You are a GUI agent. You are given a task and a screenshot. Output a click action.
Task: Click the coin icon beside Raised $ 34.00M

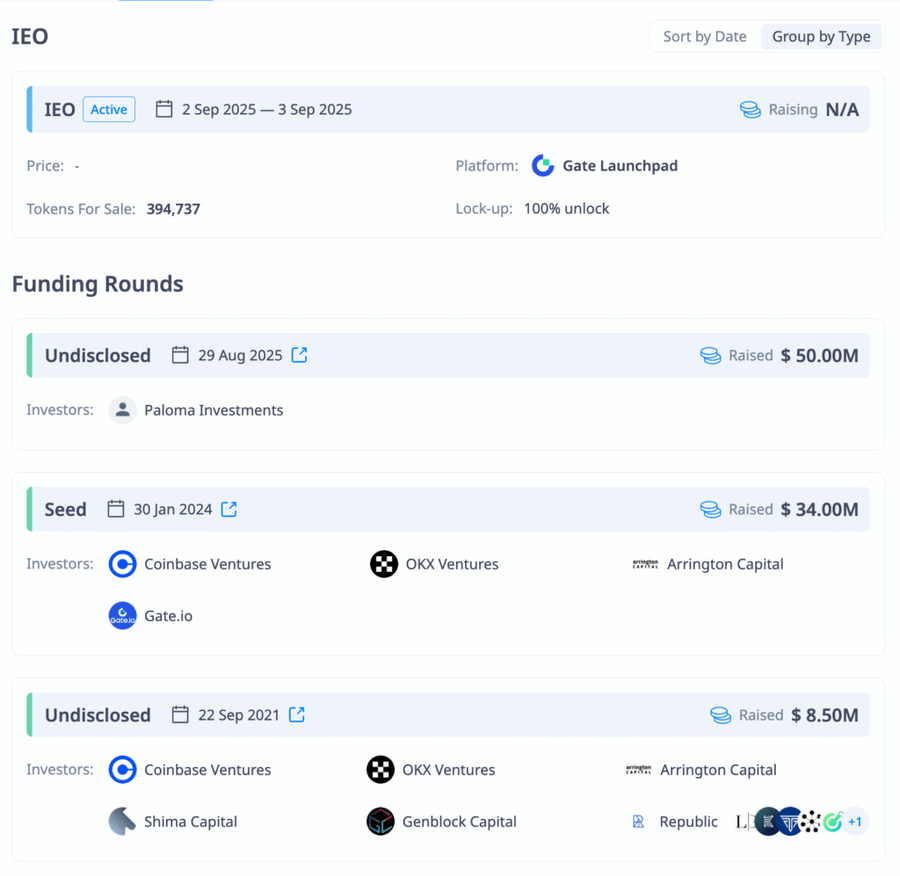[x=710, y=510]
